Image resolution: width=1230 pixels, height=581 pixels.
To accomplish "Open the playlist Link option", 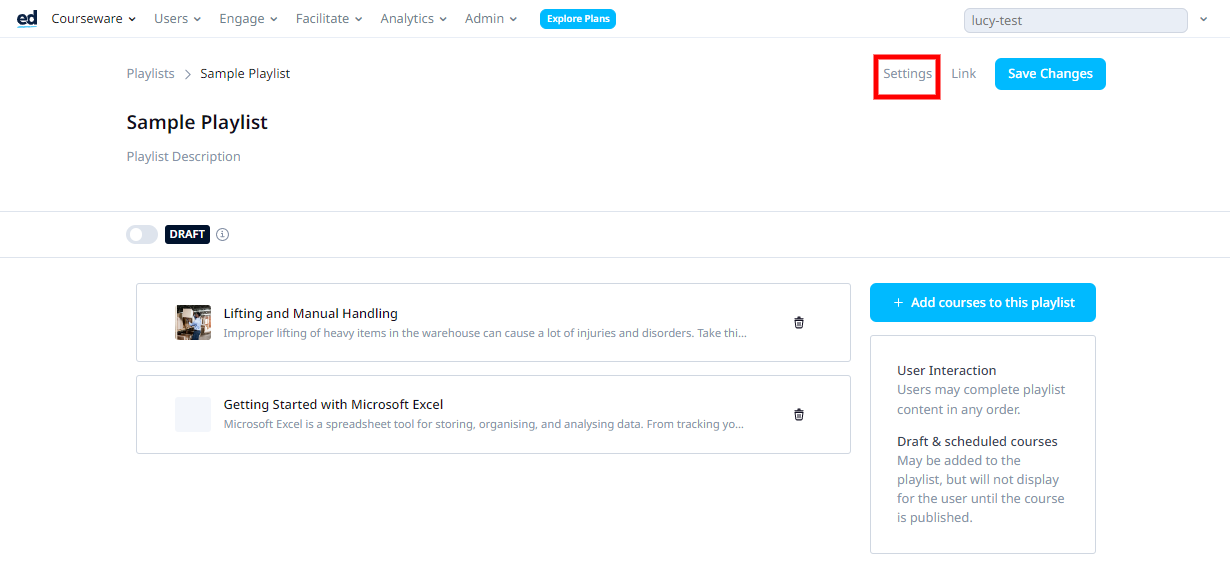I will coord(964,74).
